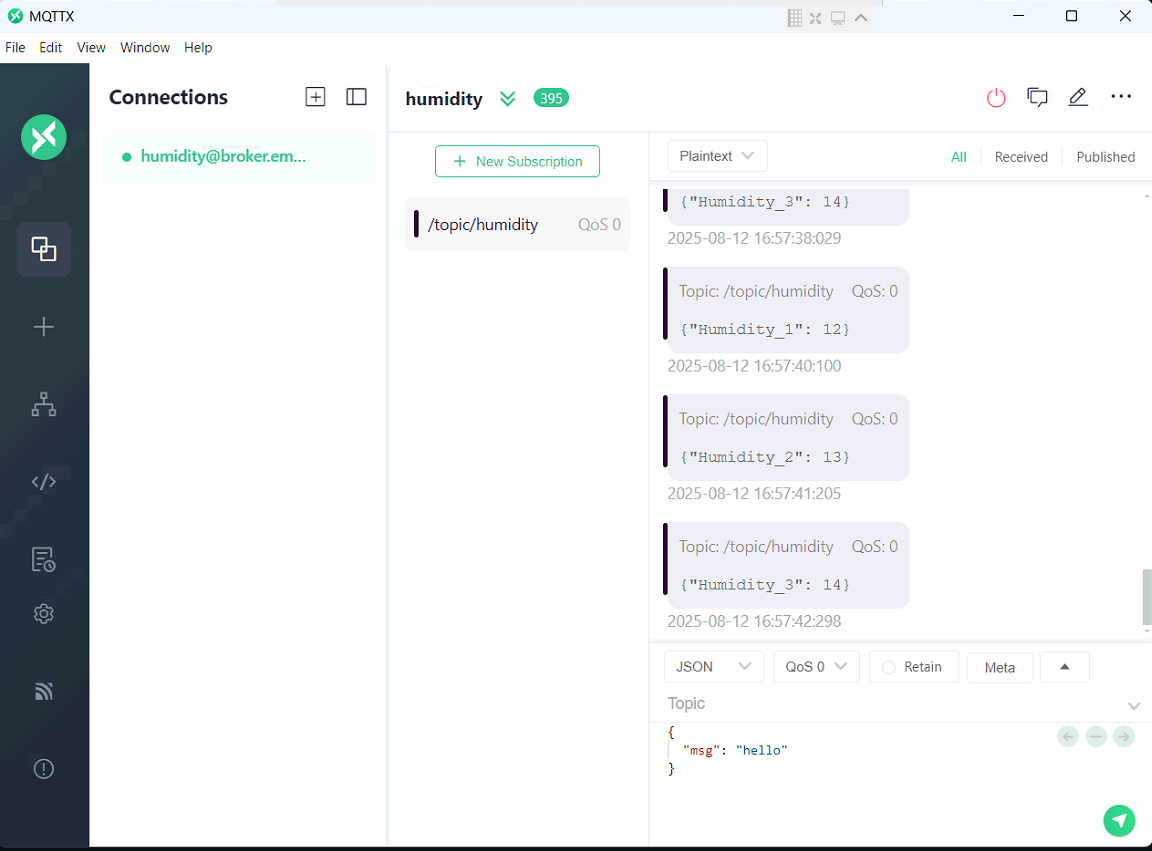Viewport: 1152px width, 851px height.
Task: Open the JSON payload type dropdown
Action: (x=713, y=667)
